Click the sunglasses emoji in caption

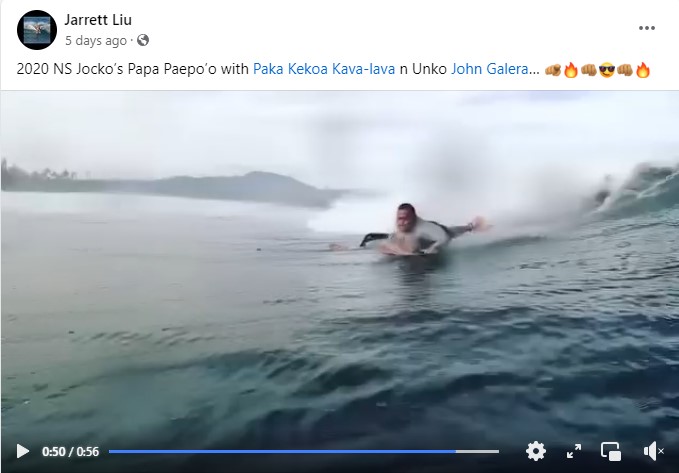(606, 69)
